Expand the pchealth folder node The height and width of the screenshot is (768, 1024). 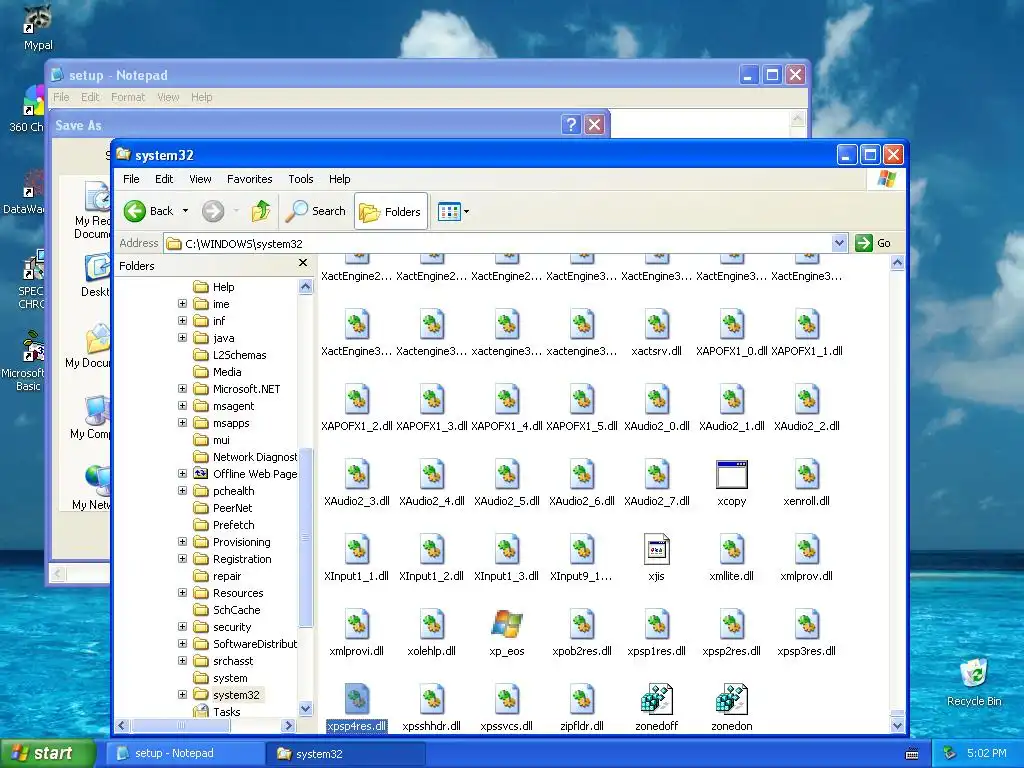point(183,490)
